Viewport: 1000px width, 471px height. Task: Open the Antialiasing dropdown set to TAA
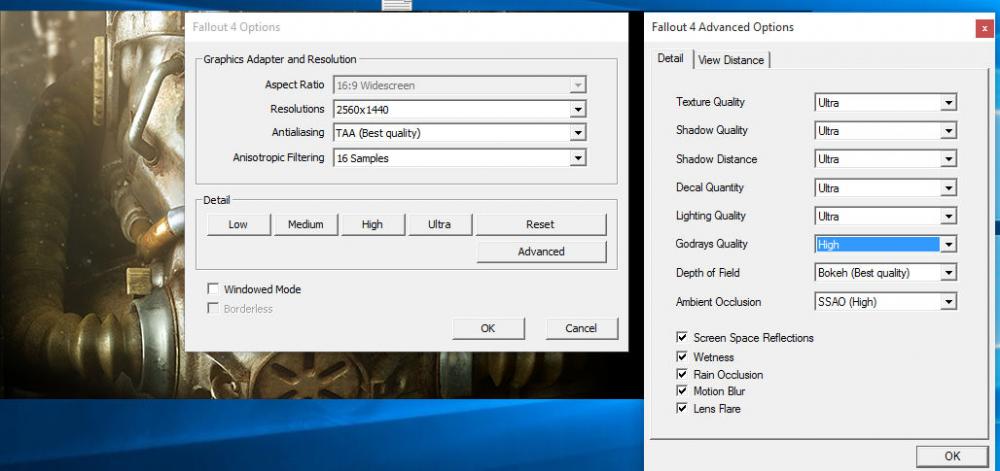coord(459,133)
